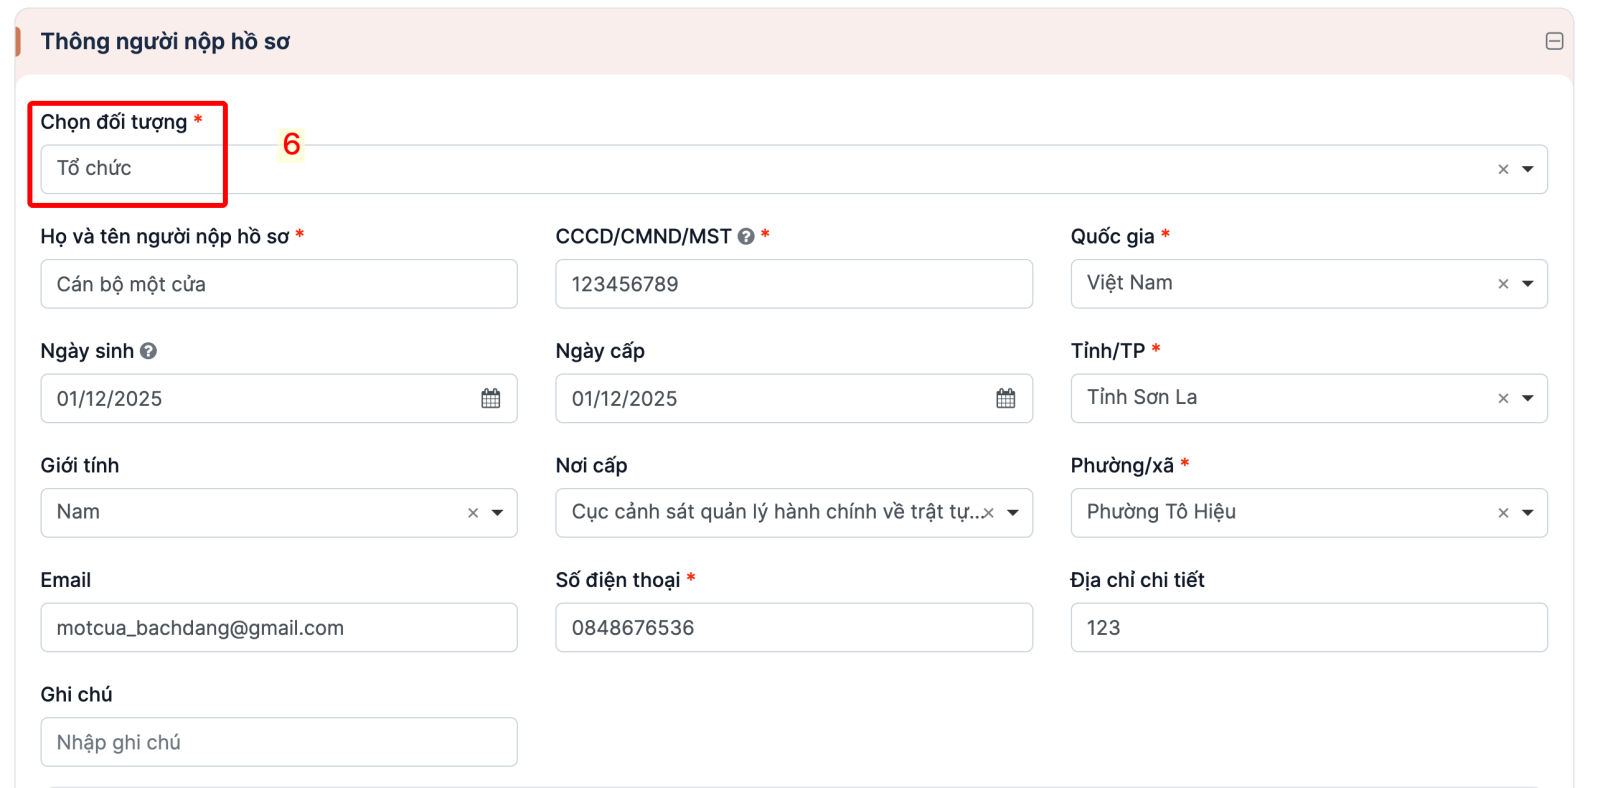Clear the Chọn đối tượng selection

tap(1503, 170)
